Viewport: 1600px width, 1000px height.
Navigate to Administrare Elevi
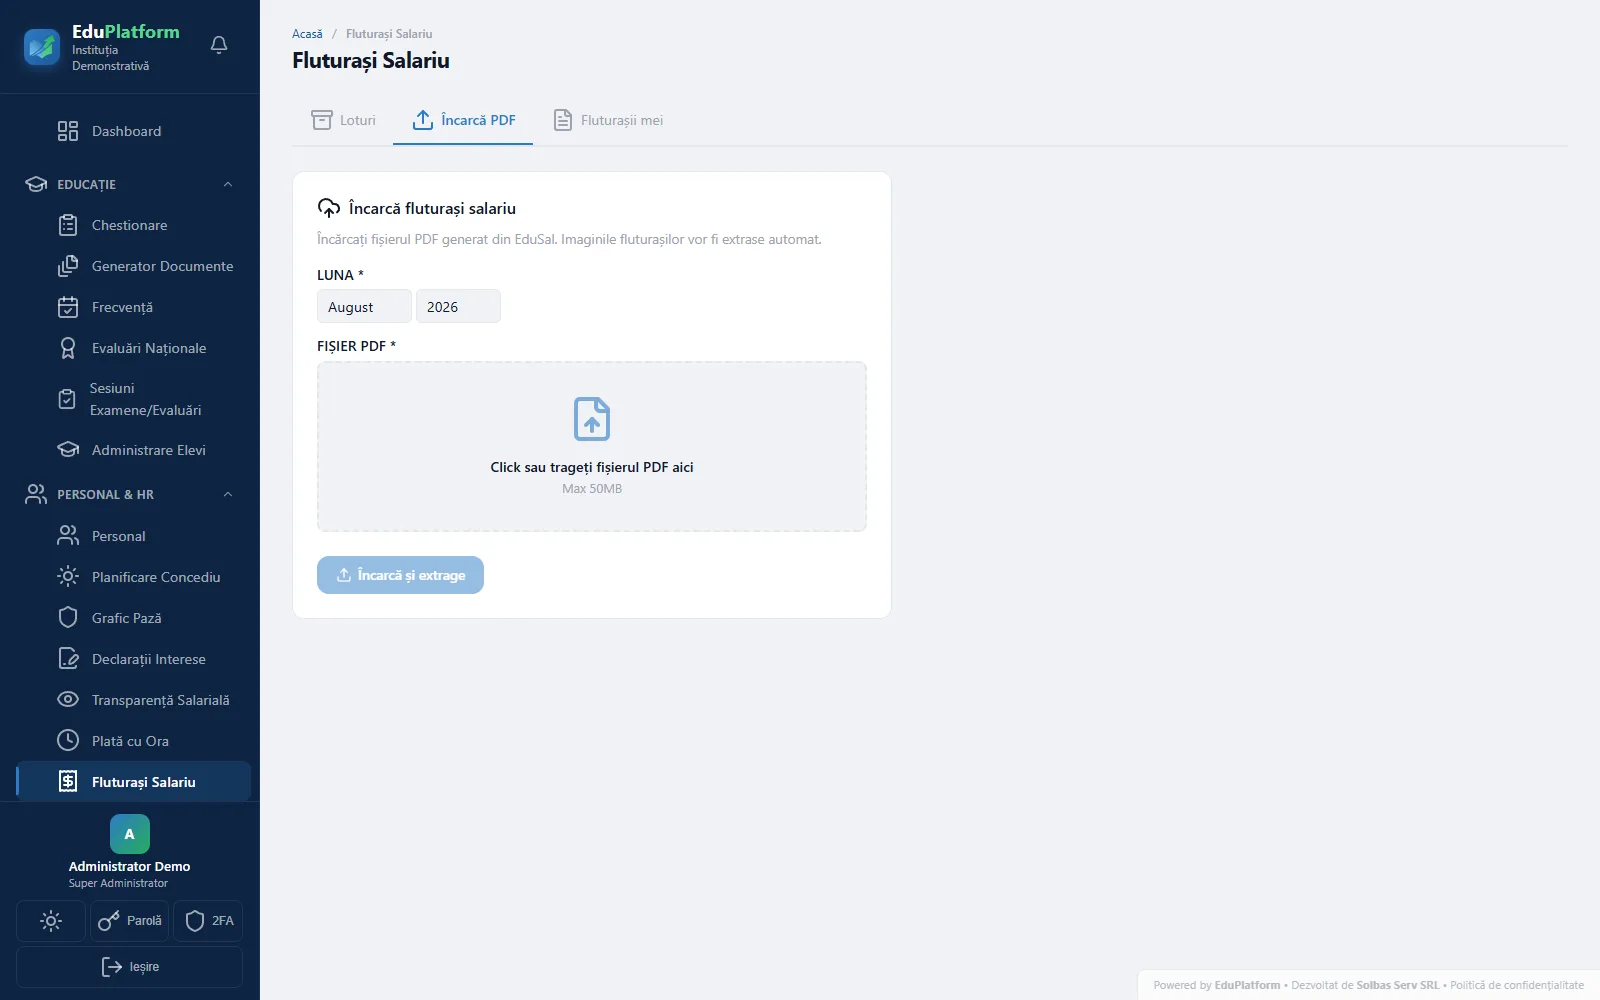[133, 450]
